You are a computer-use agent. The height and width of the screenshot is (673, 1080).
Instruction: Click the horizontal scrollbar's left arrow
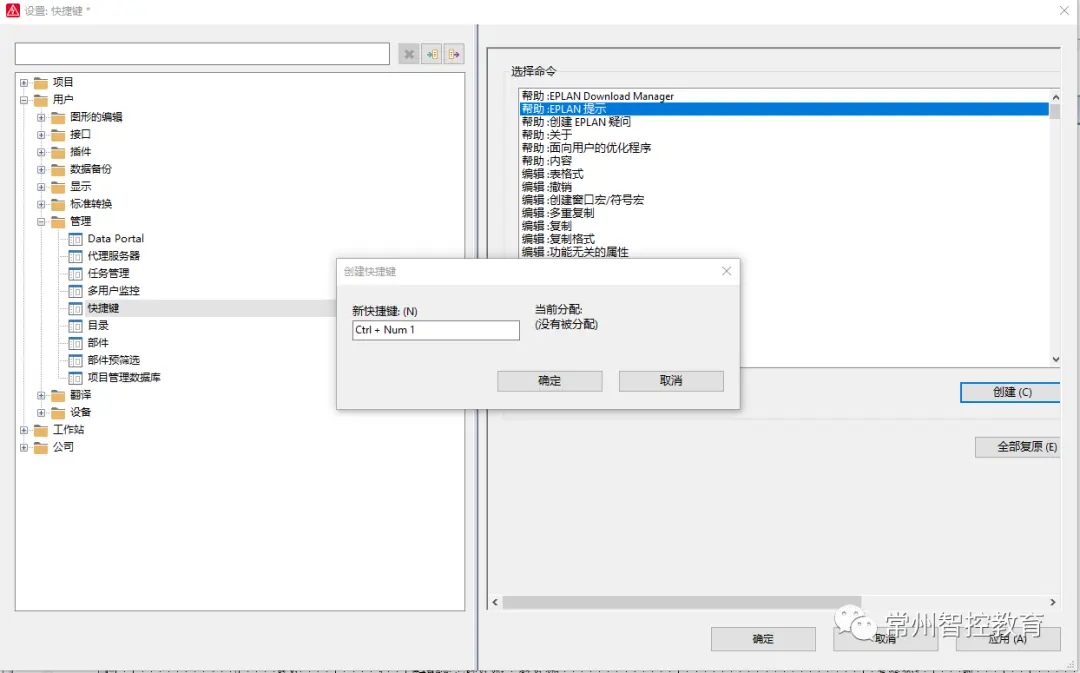[495, 602]
